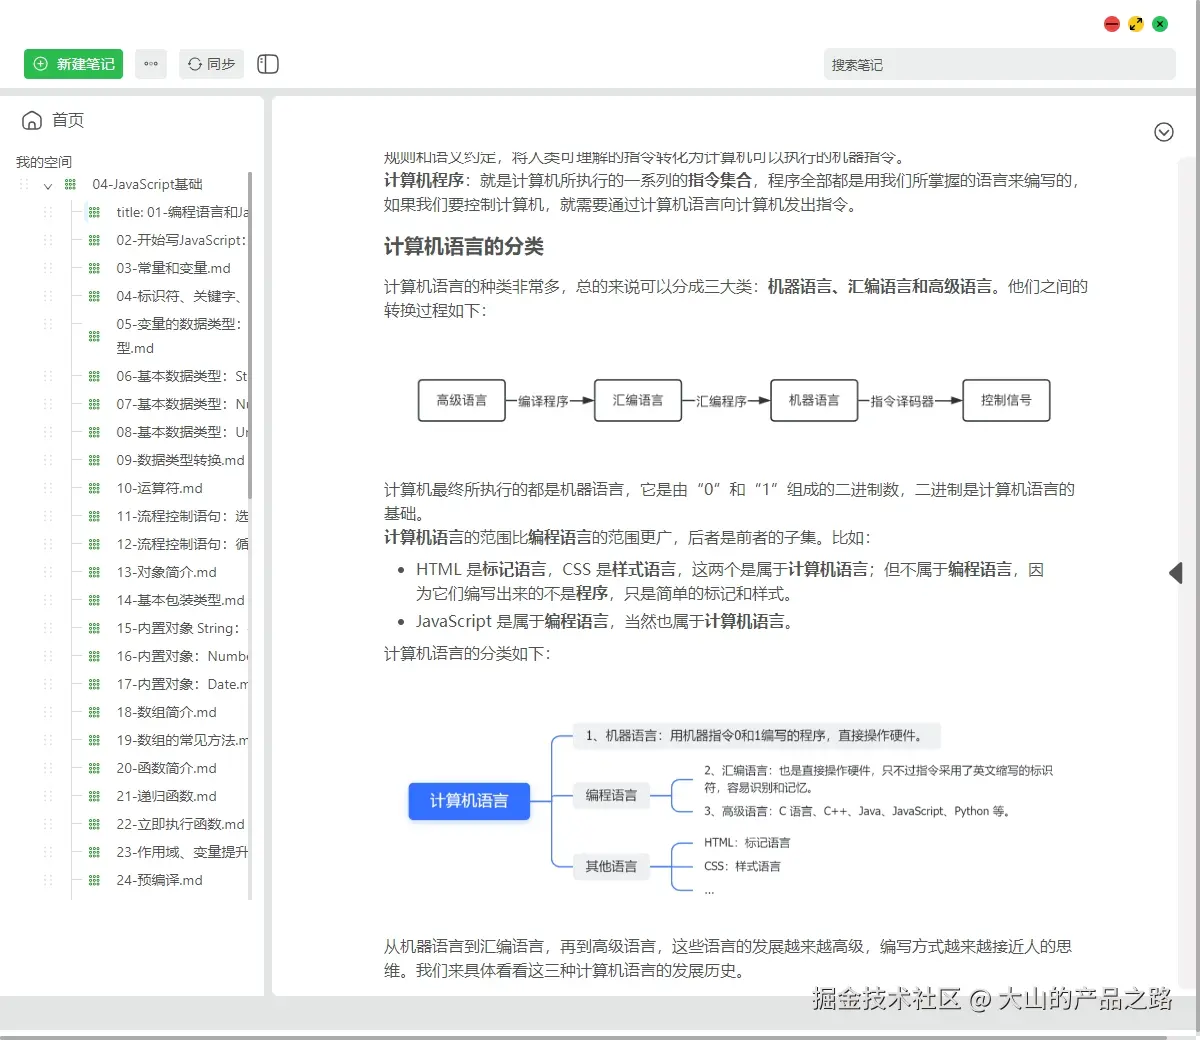Click the blue 计算机语言 mind-map node
Image resolution: width=1200 pixels, height=1040 pixels.
click(469, 801)
